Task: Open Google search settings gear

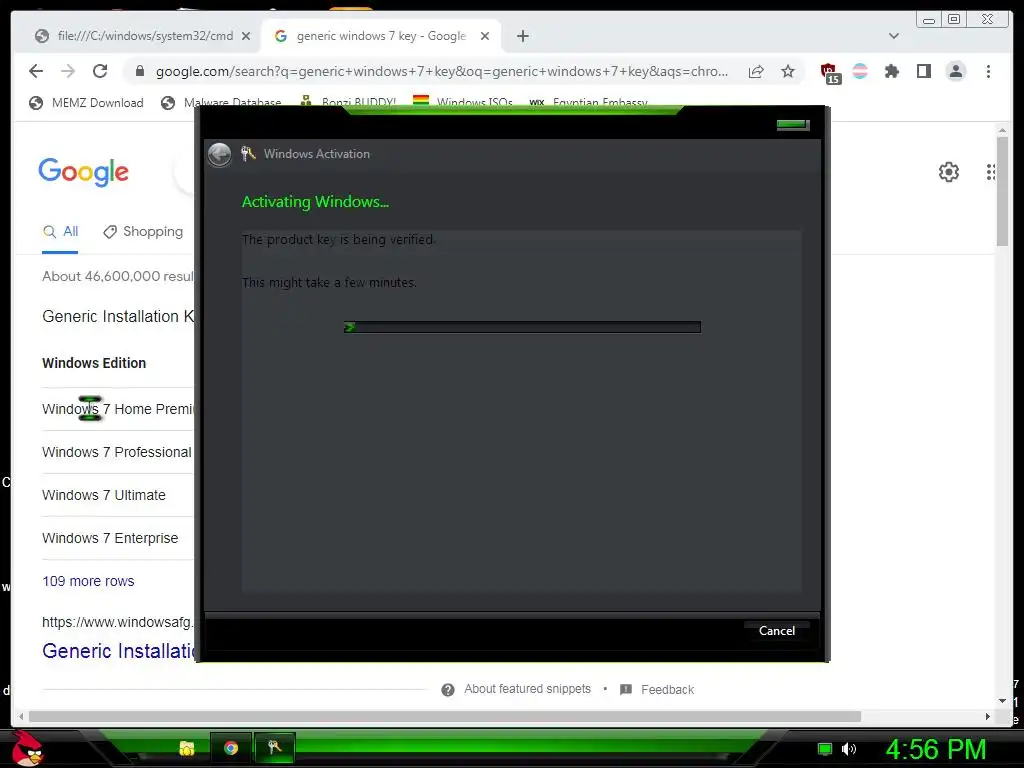Action: [x=949, y=172]
